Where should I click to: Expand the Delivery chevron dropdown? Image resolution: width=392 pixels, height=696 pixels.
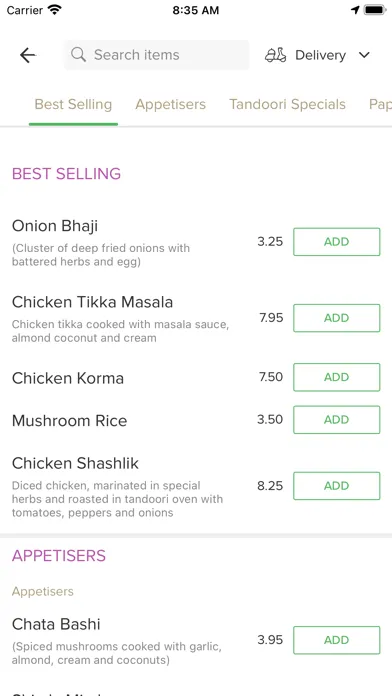point(364,55)
